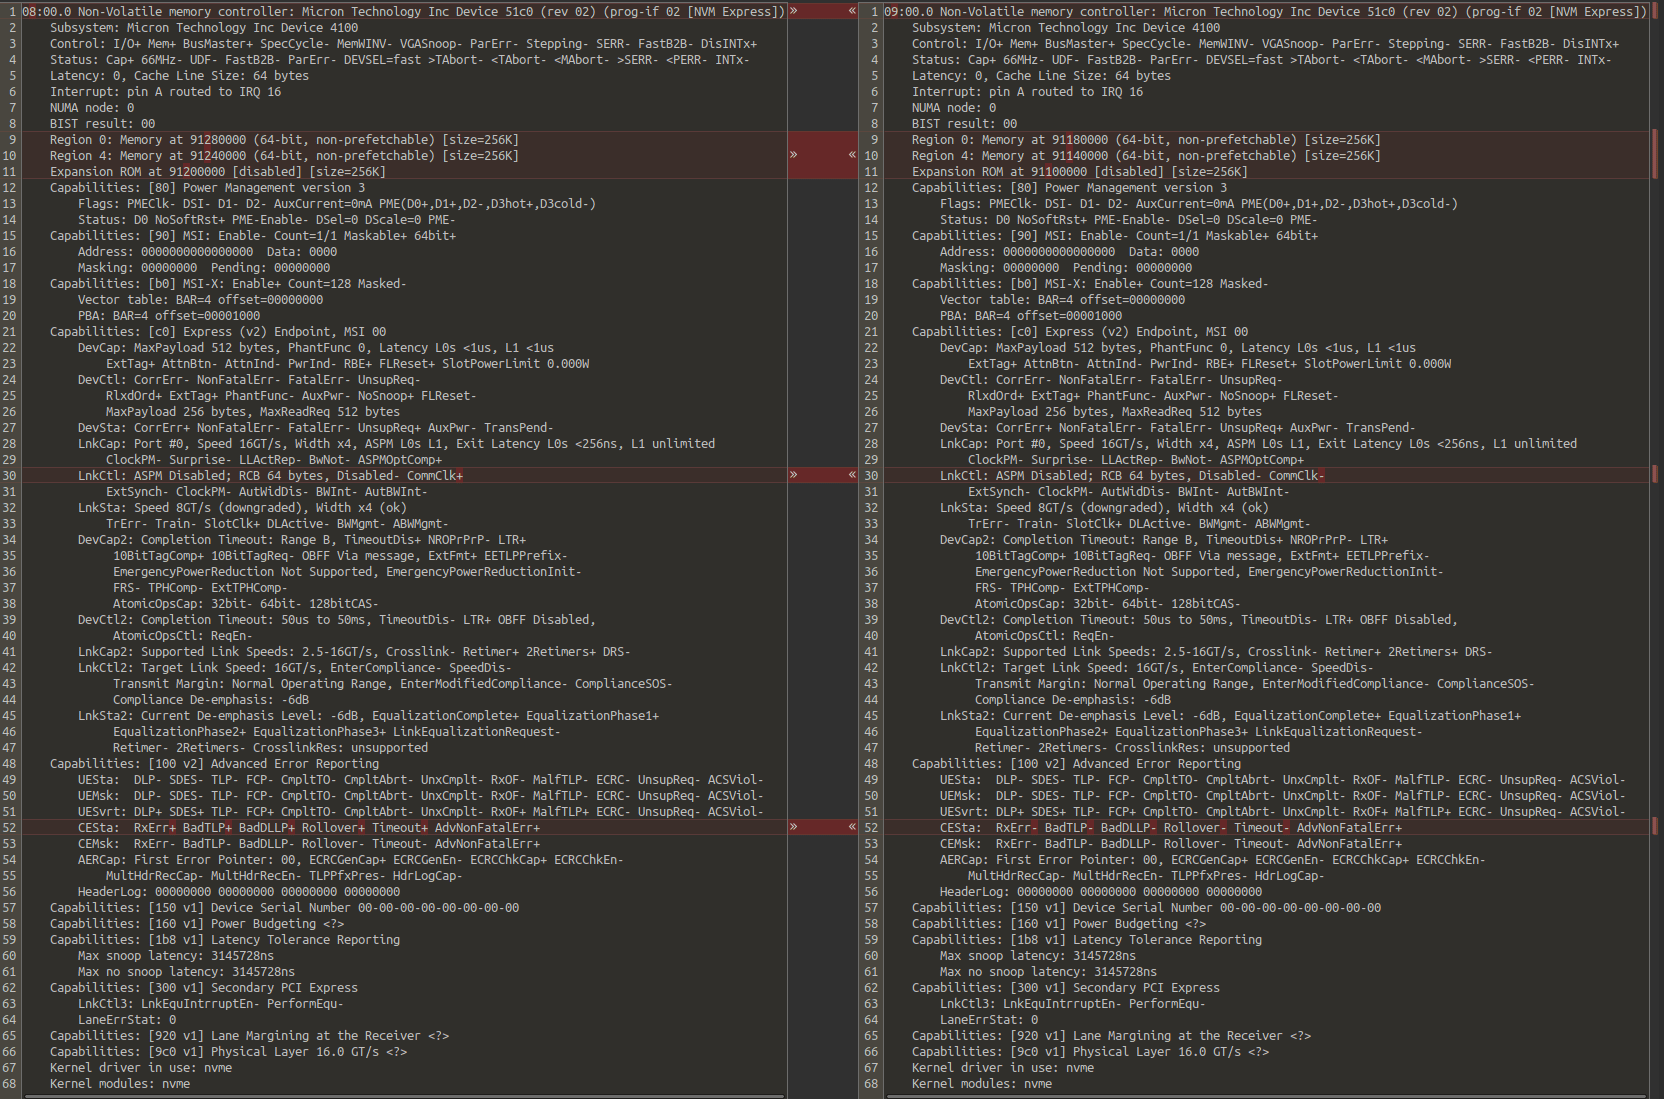Viewport: 1664px width, 1099px height.
Task: Click left 'LnkCap2: Supported Link Speeds' line
Action: [x=355, y=651]
